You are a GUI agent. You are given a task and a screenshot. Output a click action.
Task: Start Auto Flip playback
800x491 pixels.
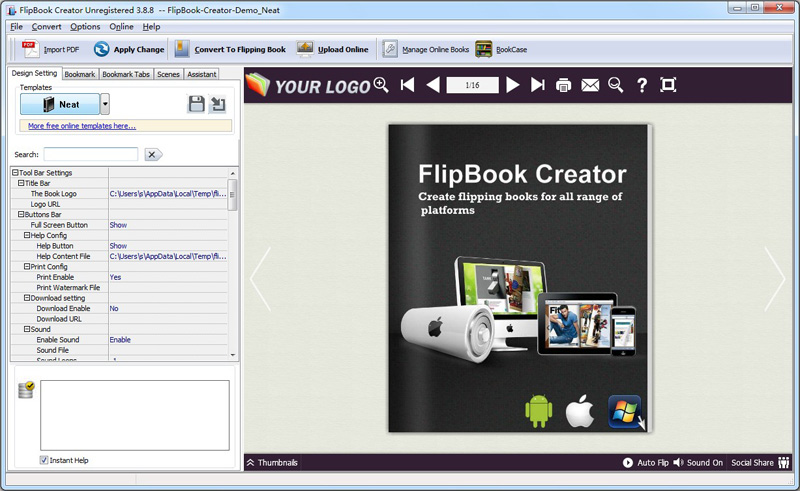click(645, 462)
